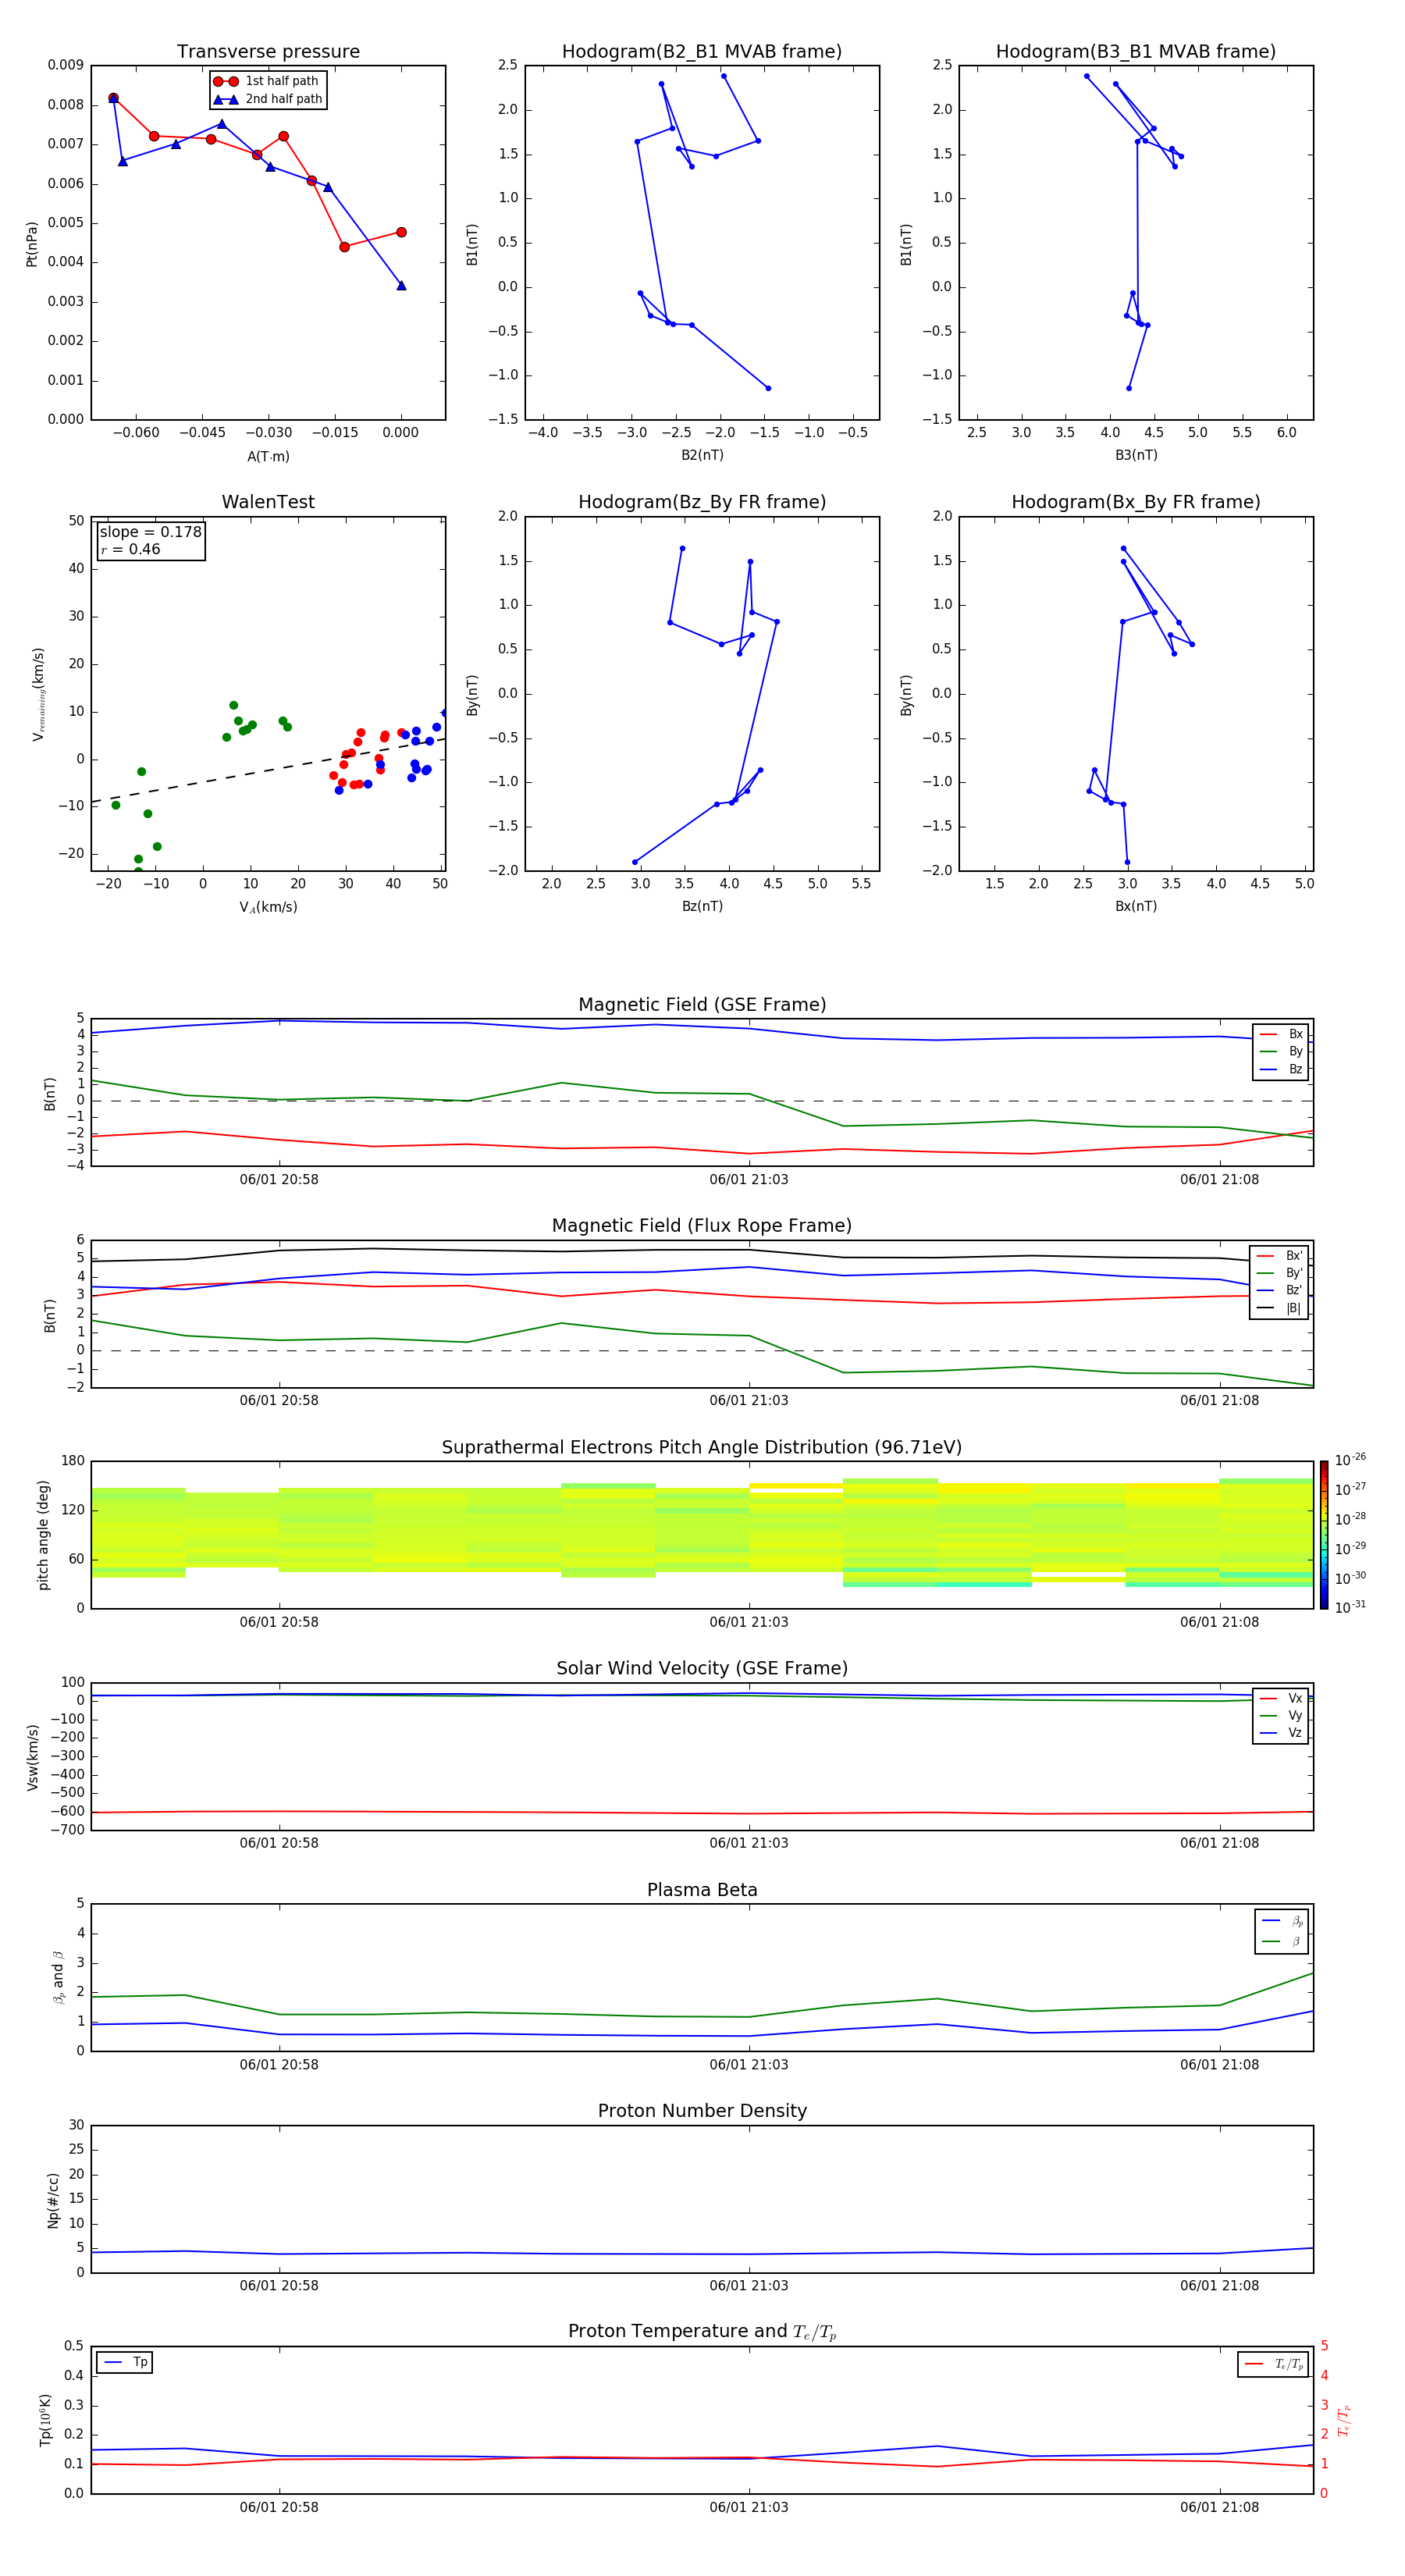Image resolution: width=1405 pixels, height=2576 pixels.
Task: Click the 'Bx(nT)' hodogram axis label
Action: point(1136,906)
